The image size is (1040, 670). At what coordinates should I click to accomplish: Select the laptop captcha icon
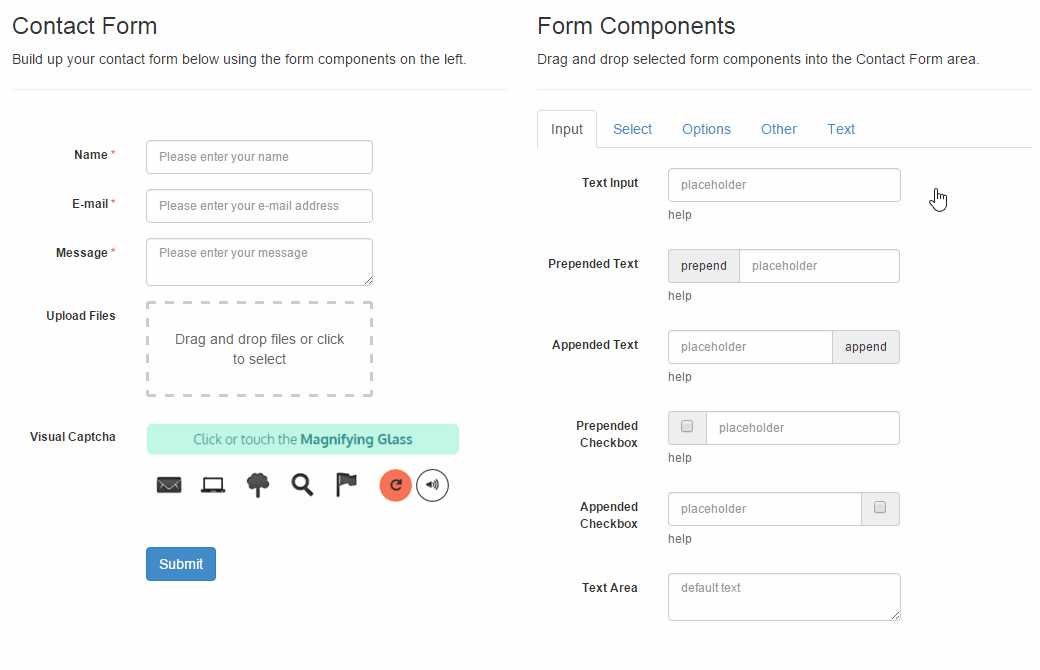coord(212,485)
